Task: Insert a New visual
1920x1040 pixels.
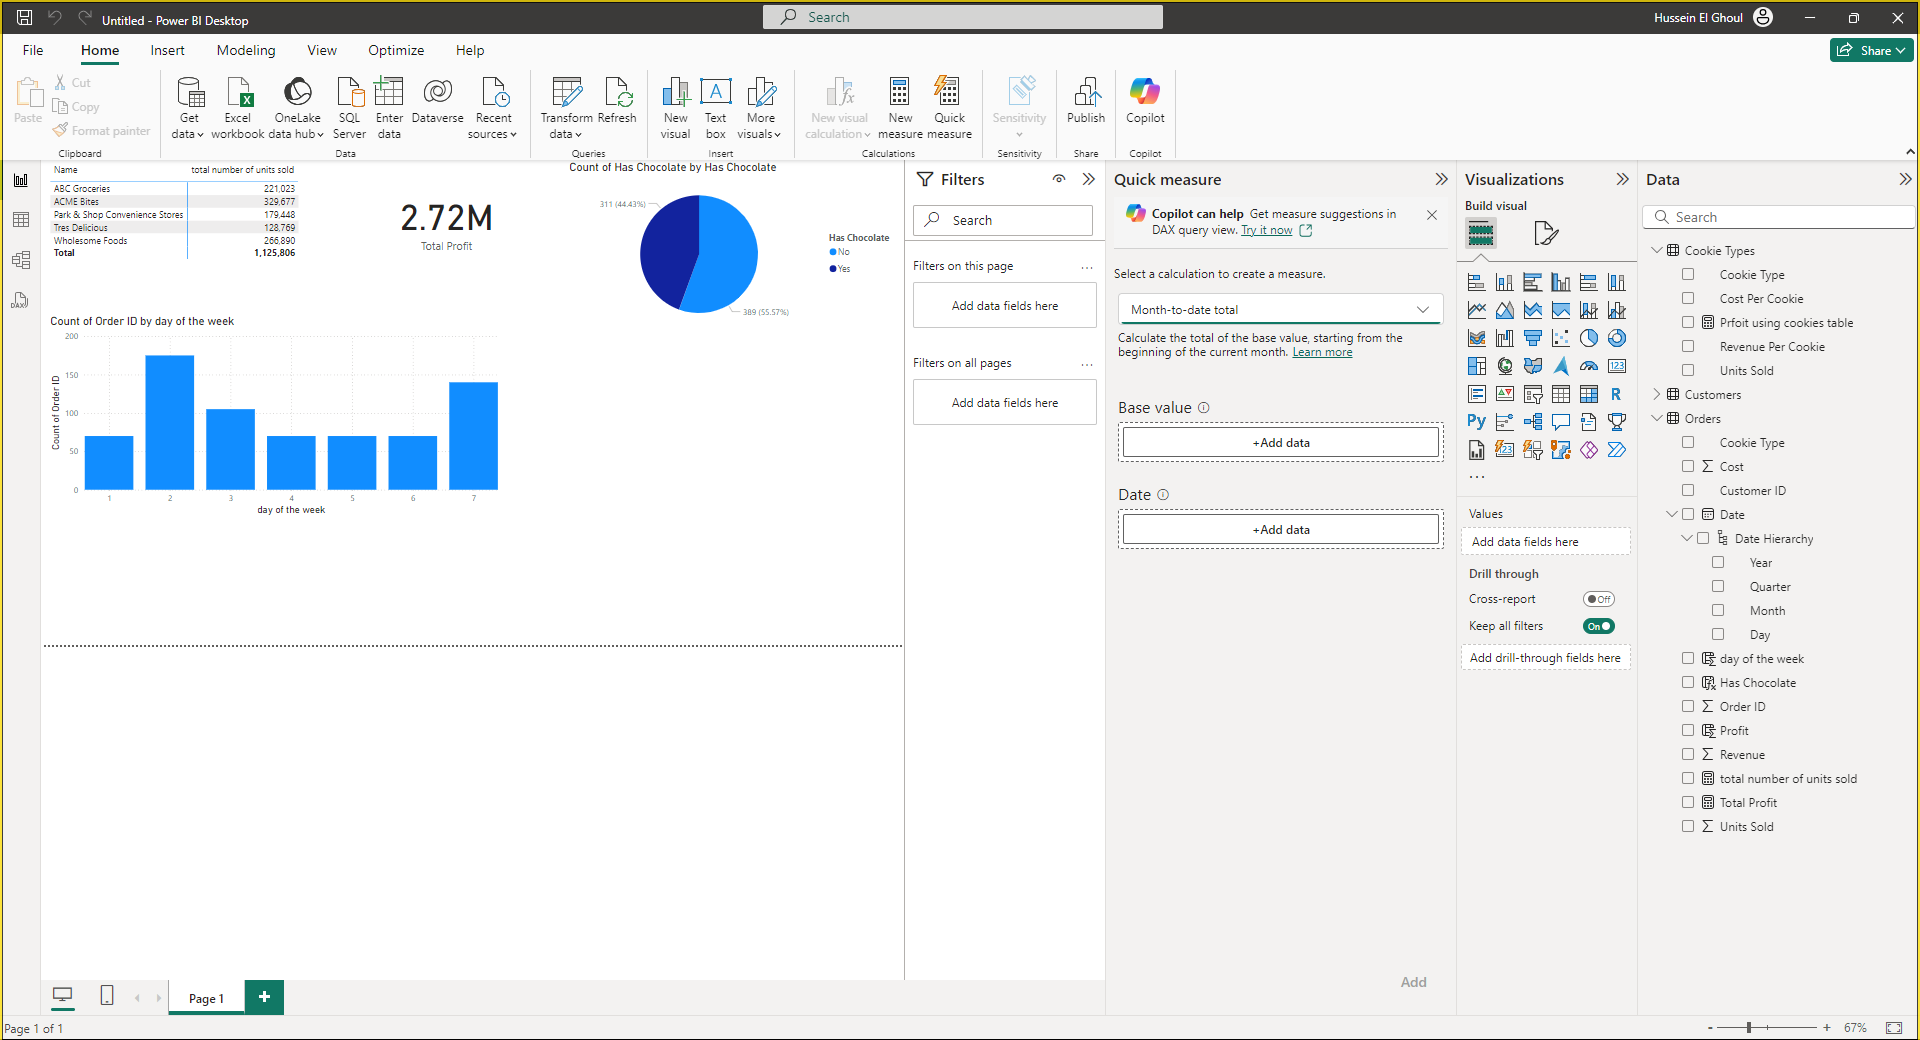Action: 675,108
